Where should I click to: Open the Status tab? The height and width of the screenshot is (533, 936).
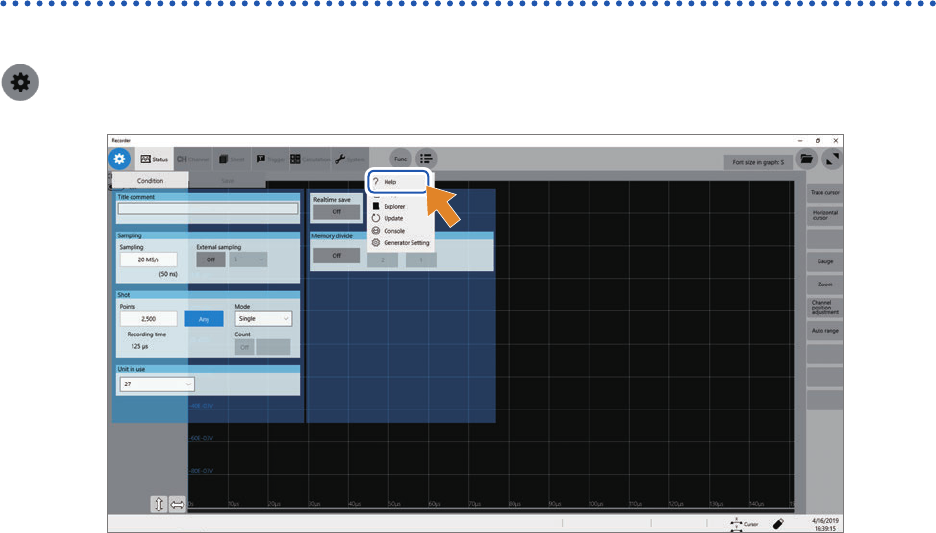point(154,159)
